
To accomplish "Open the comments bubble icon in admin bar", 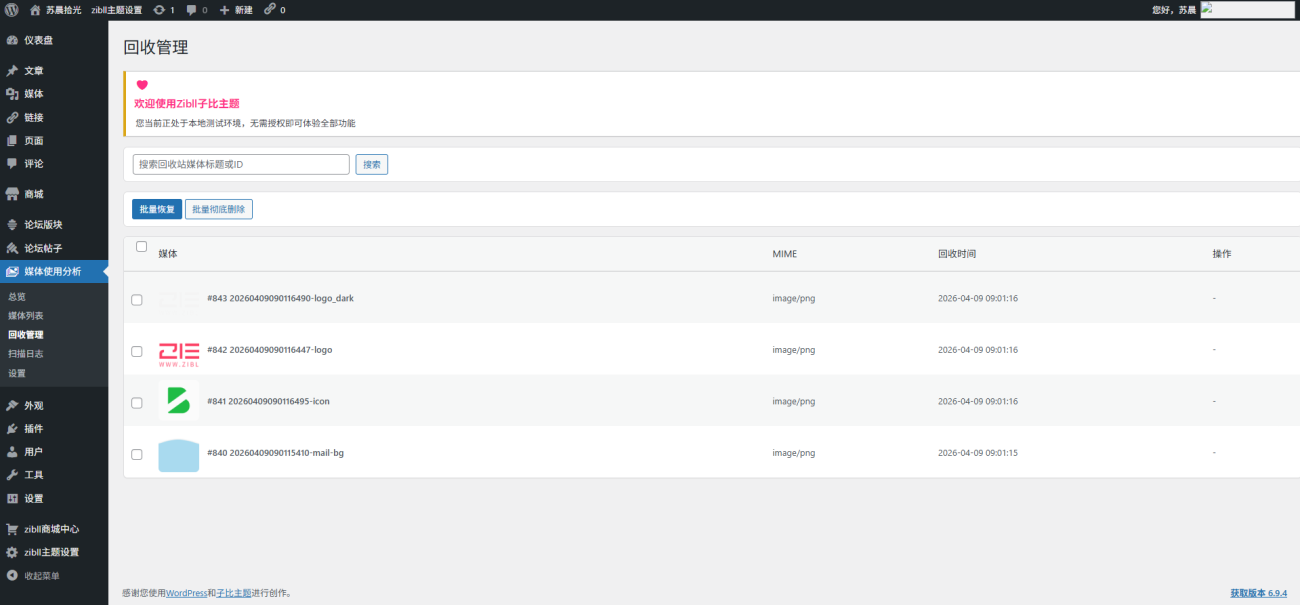I will (x=192, y=10).
